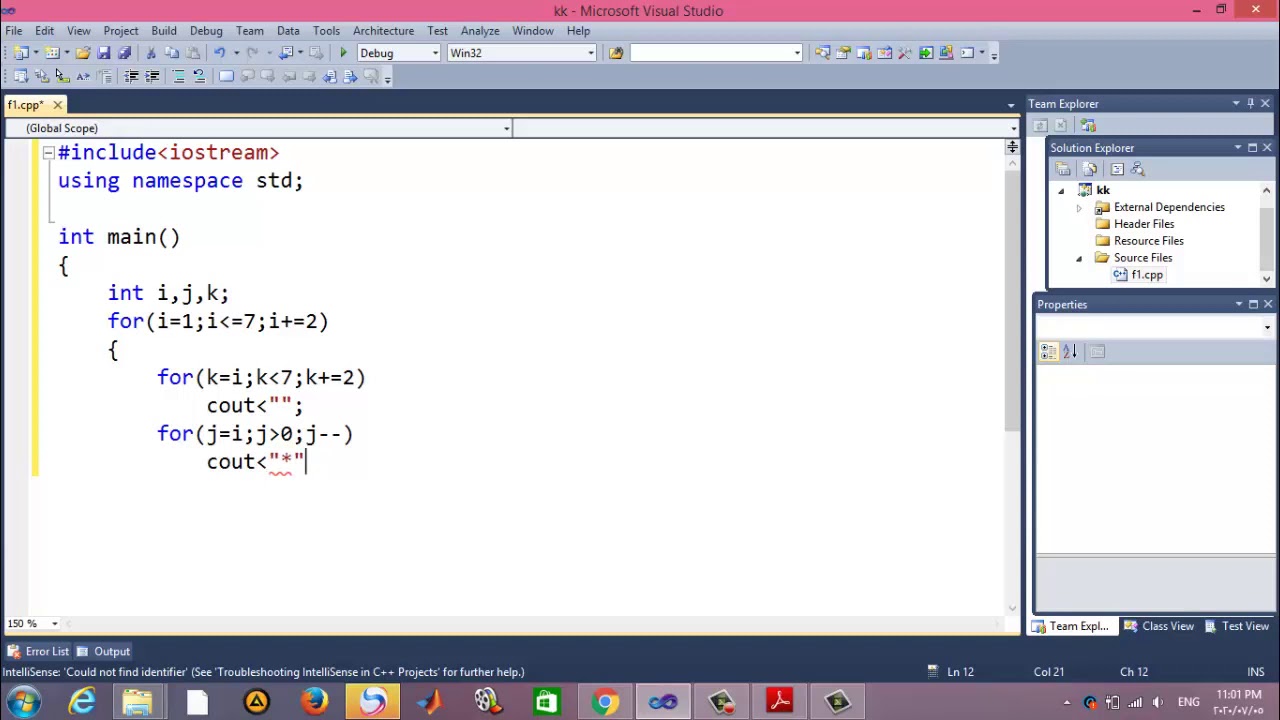Open the Output tab
The height and width of the screenshot is (720, 1280).
(105, 651)
